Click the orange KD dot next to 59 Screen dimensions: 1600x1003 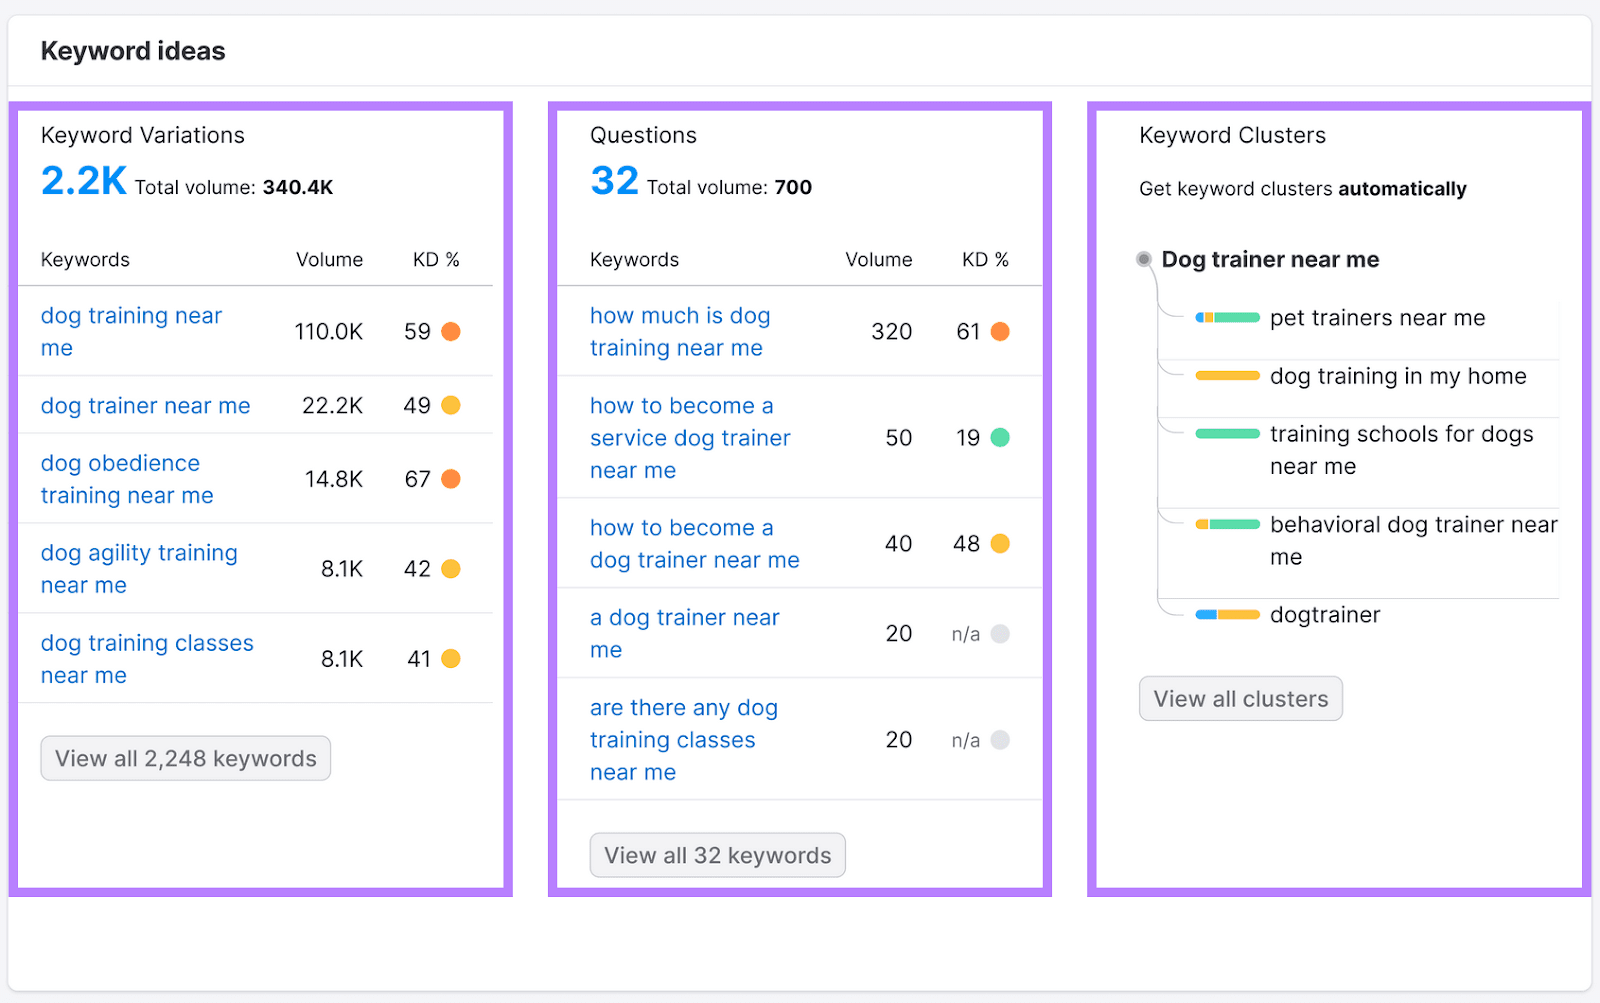(x=451, y=332)
